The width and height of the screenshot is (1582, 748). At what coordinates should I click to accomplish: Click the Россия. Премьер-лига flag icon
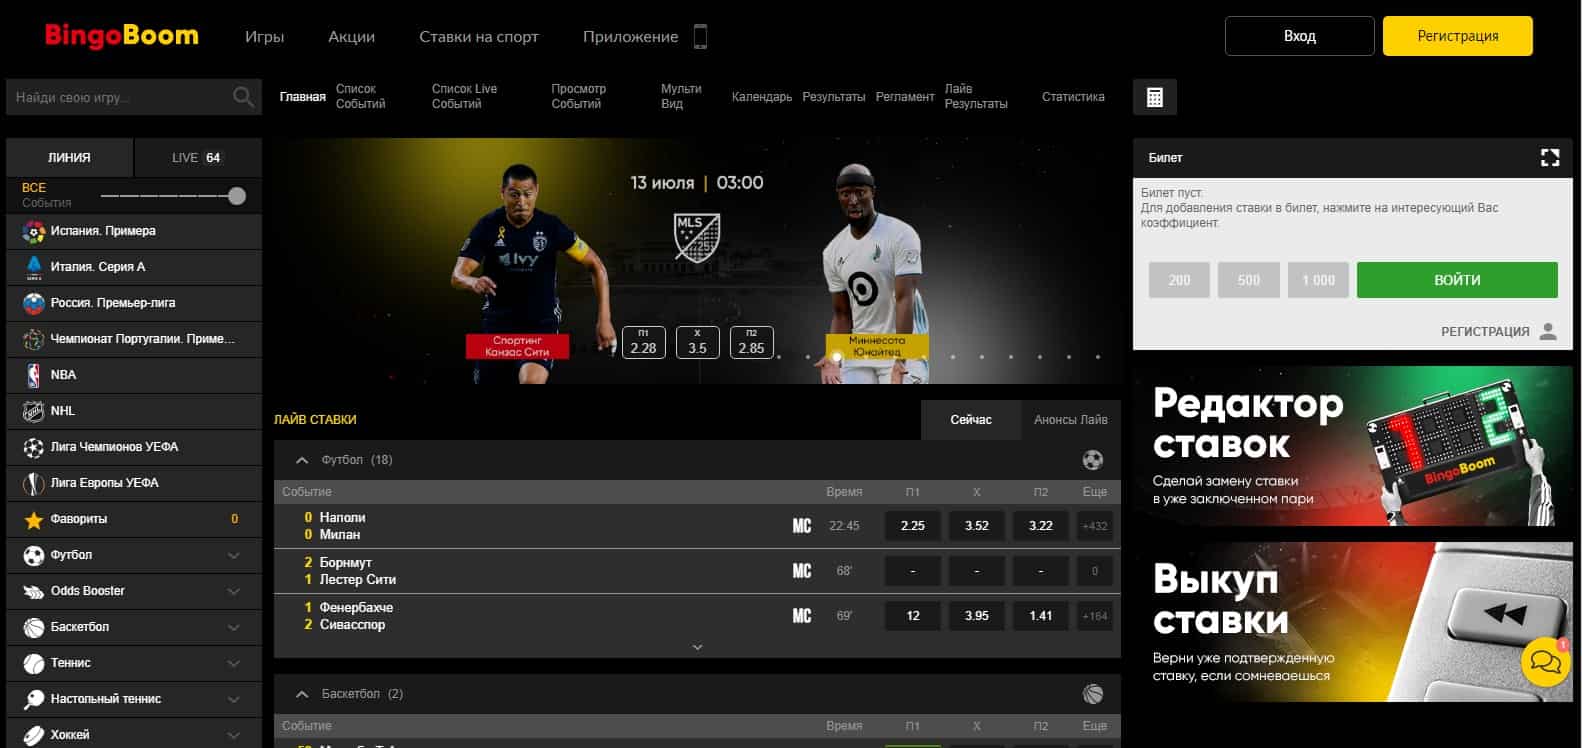coord(34,303)
